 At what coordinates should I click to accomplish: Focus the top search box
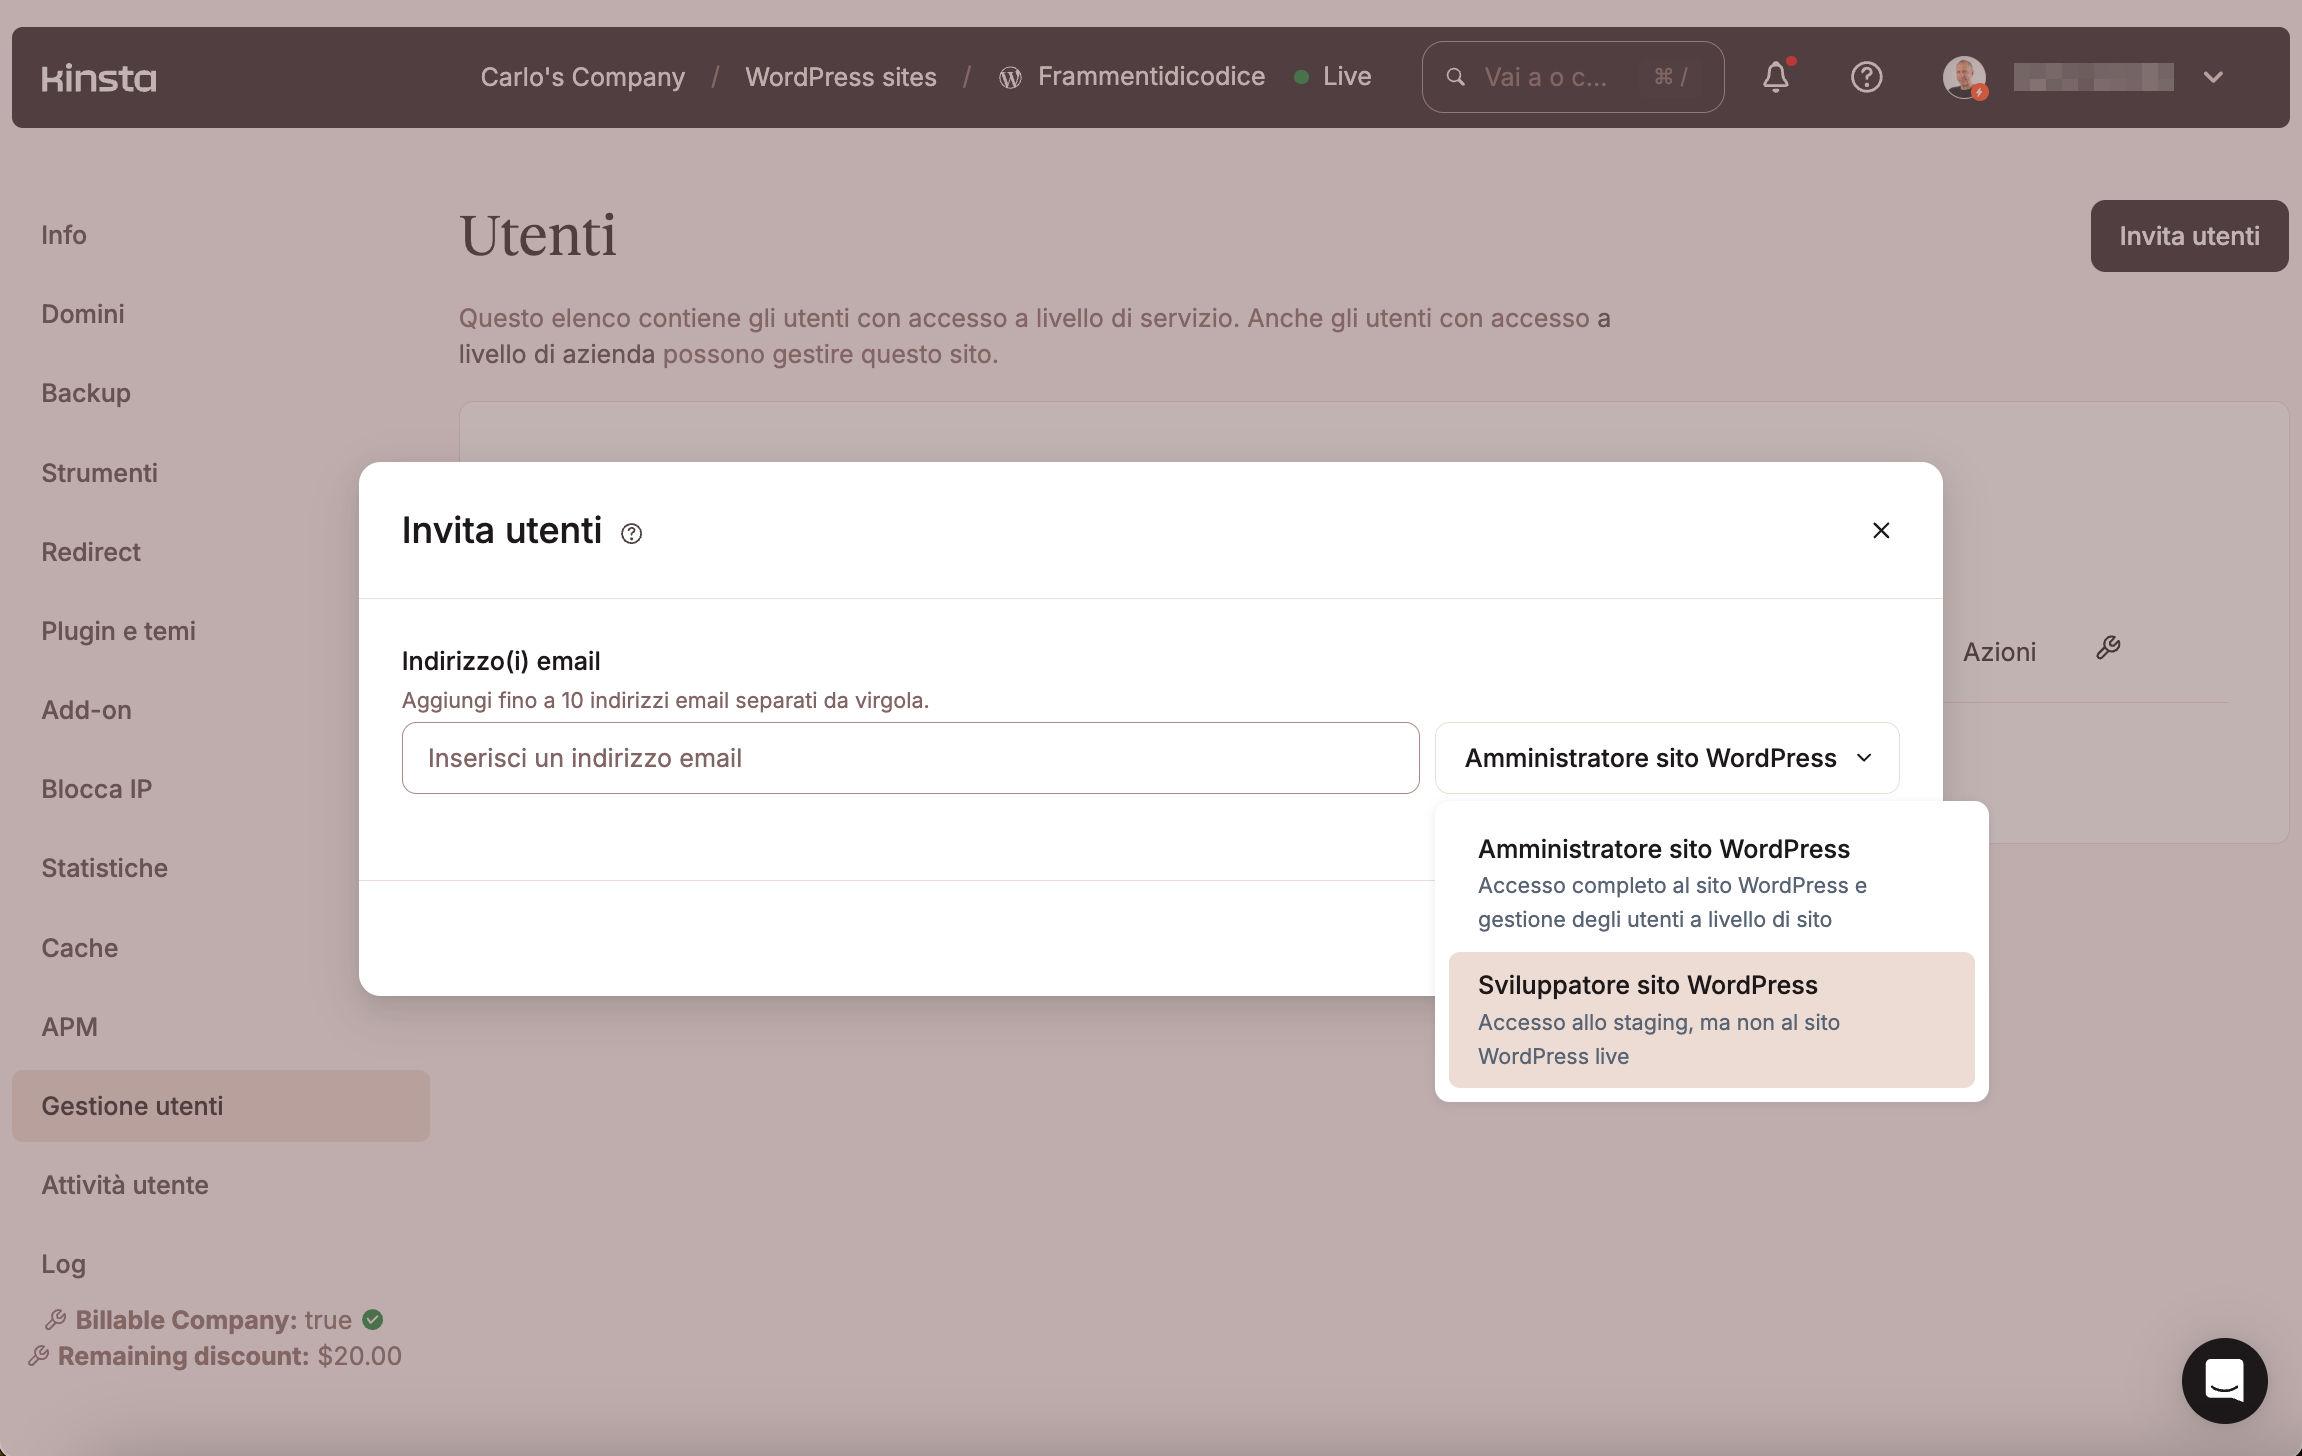[x=1571, y=77]
